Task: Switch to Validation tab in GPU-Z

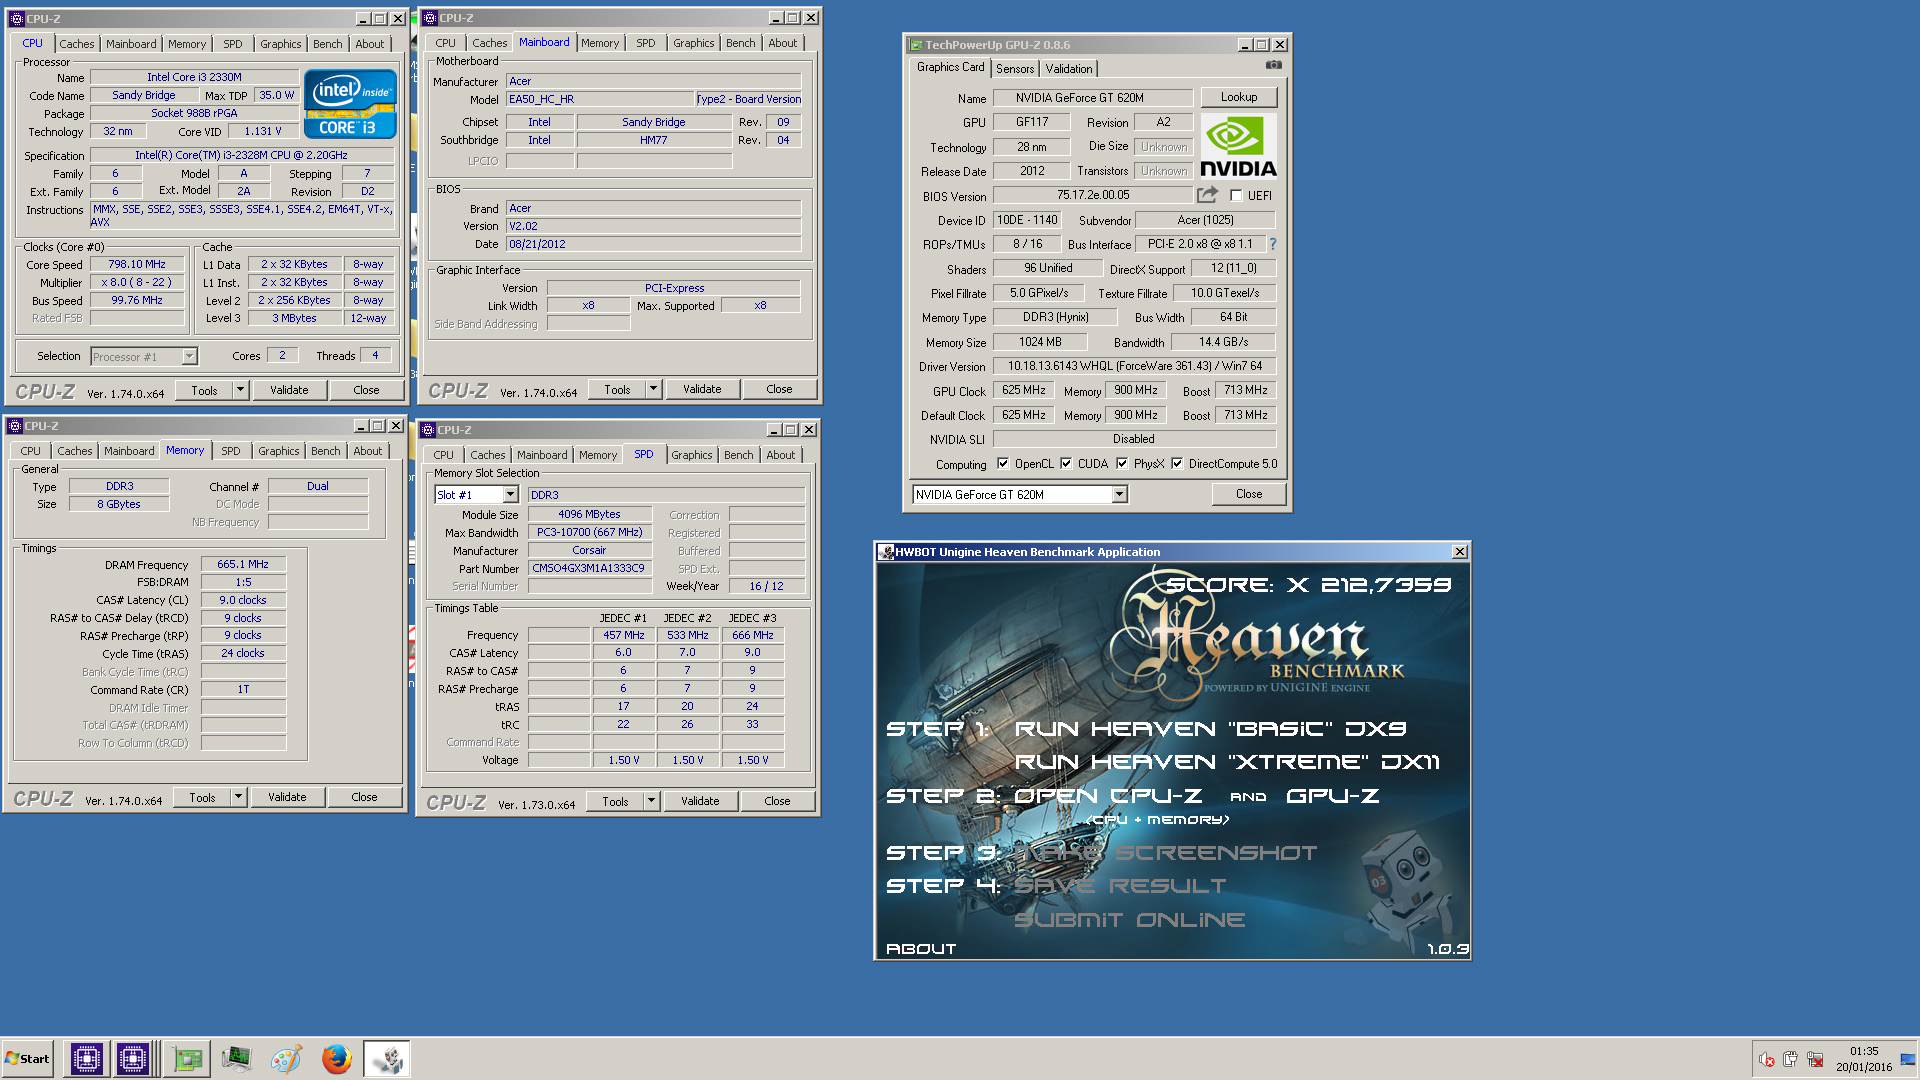Action: (1069, 69)
